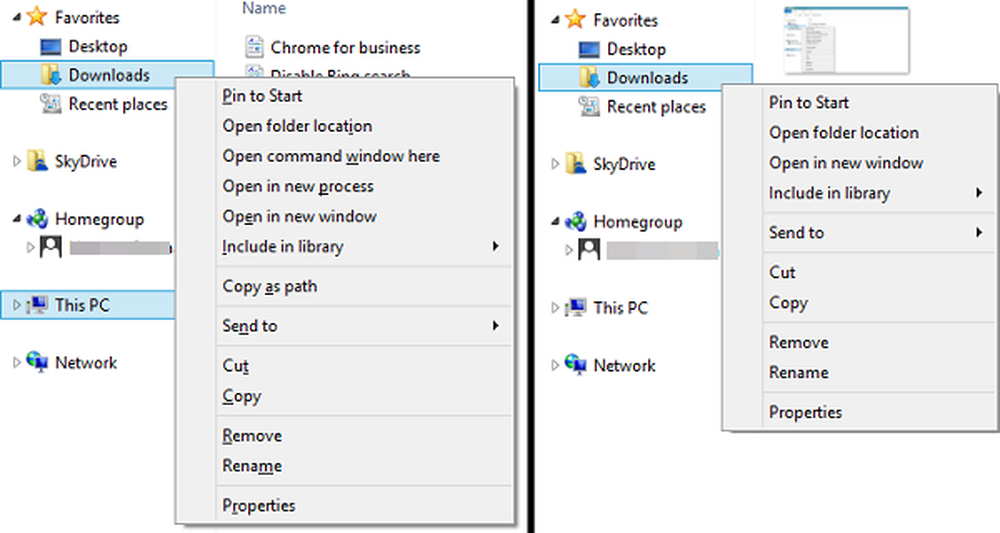Click the Desktop icon in right window
This screenshot has height=533, width=1000.
[x=589, y=49]
